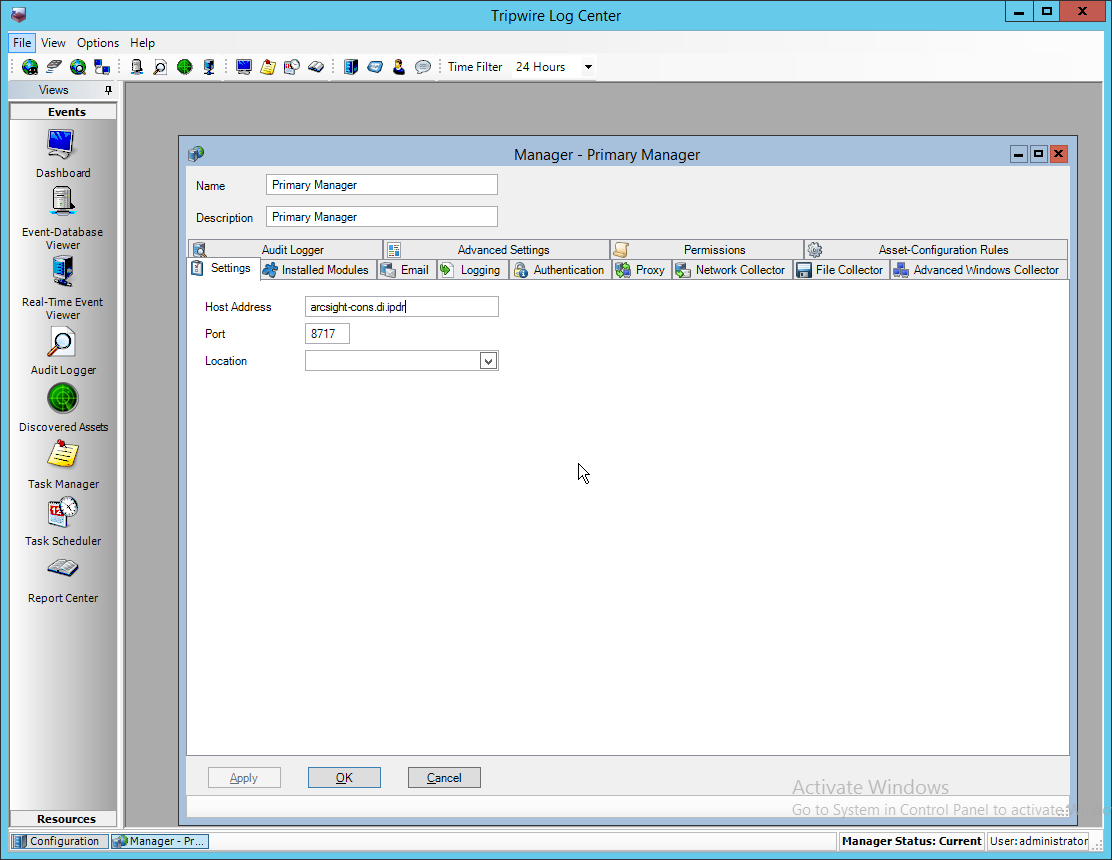Switch to the Advanced Windows Collector tab
1112x860 pixels.
click(x=979, y=270)
